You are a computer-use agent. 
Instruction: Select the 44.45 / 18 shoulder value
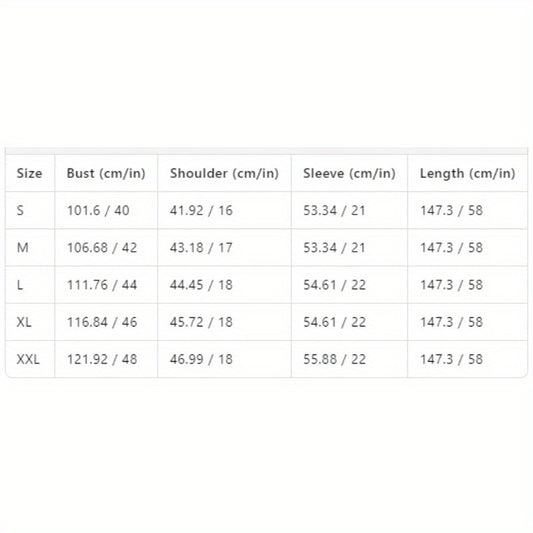[x=201, y=285]
